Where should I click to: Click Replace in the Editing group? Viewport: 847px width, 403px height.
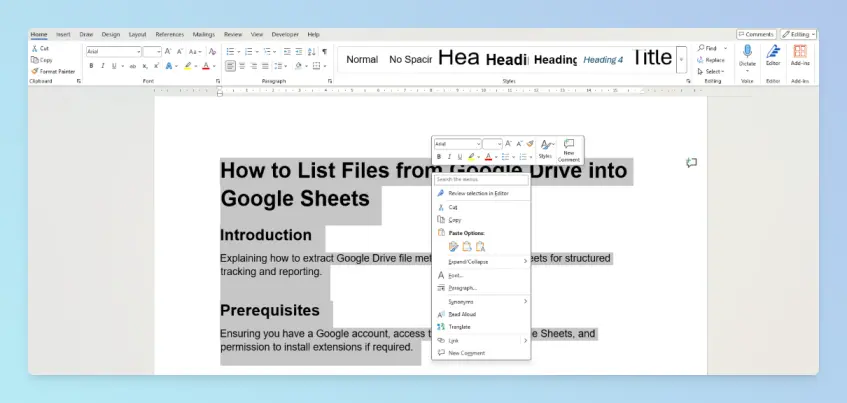(x=711, y=60)
